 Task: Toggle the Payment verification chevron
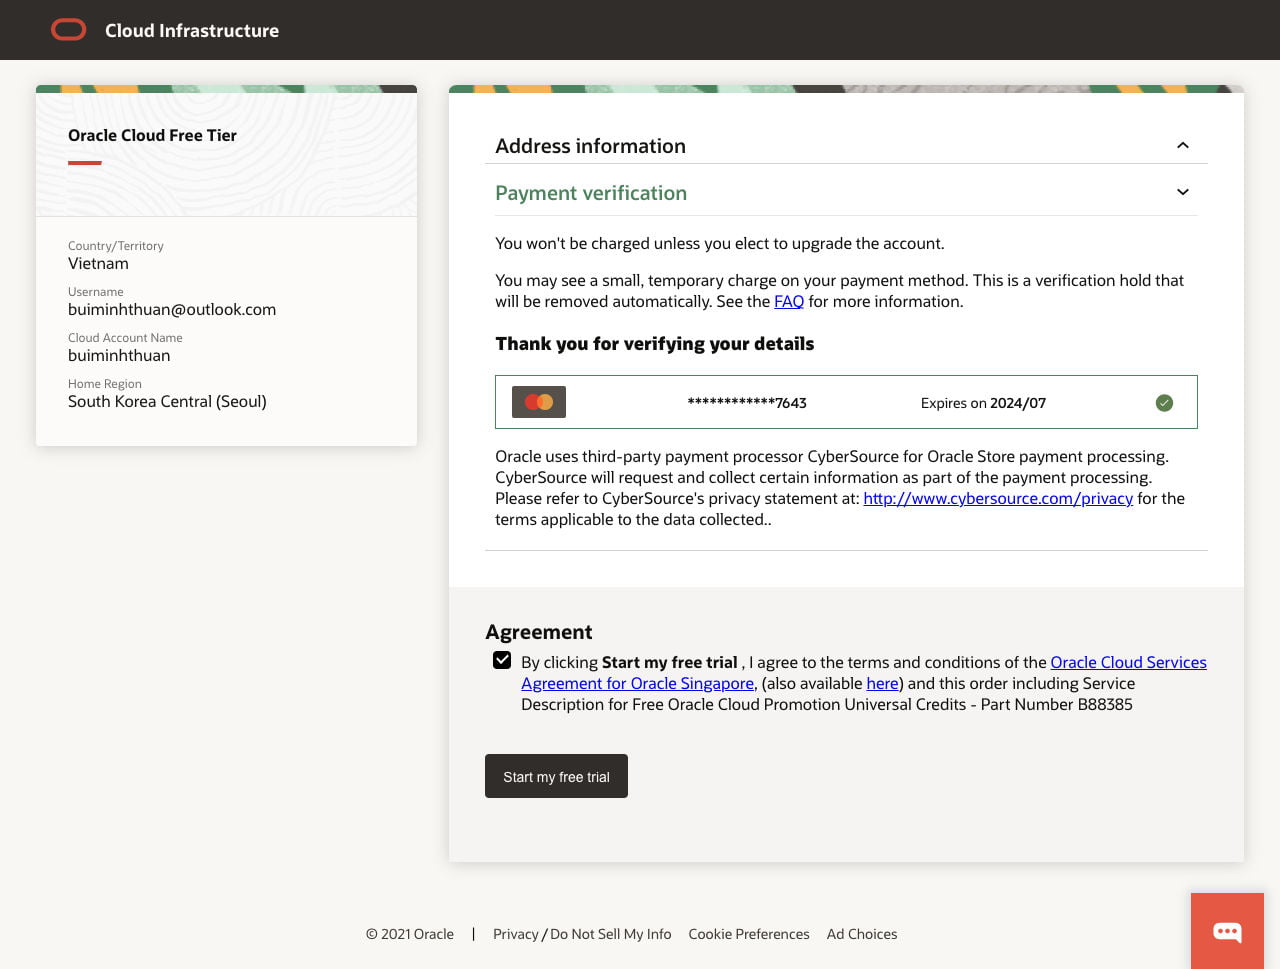click(1183, 192)
